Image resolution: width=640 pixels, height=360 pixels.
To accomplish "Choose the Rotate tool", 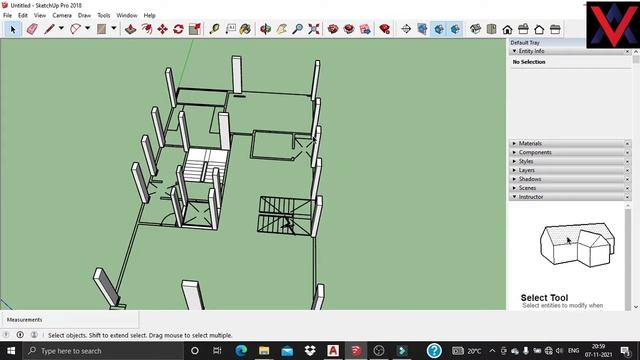I will [178, 29].
